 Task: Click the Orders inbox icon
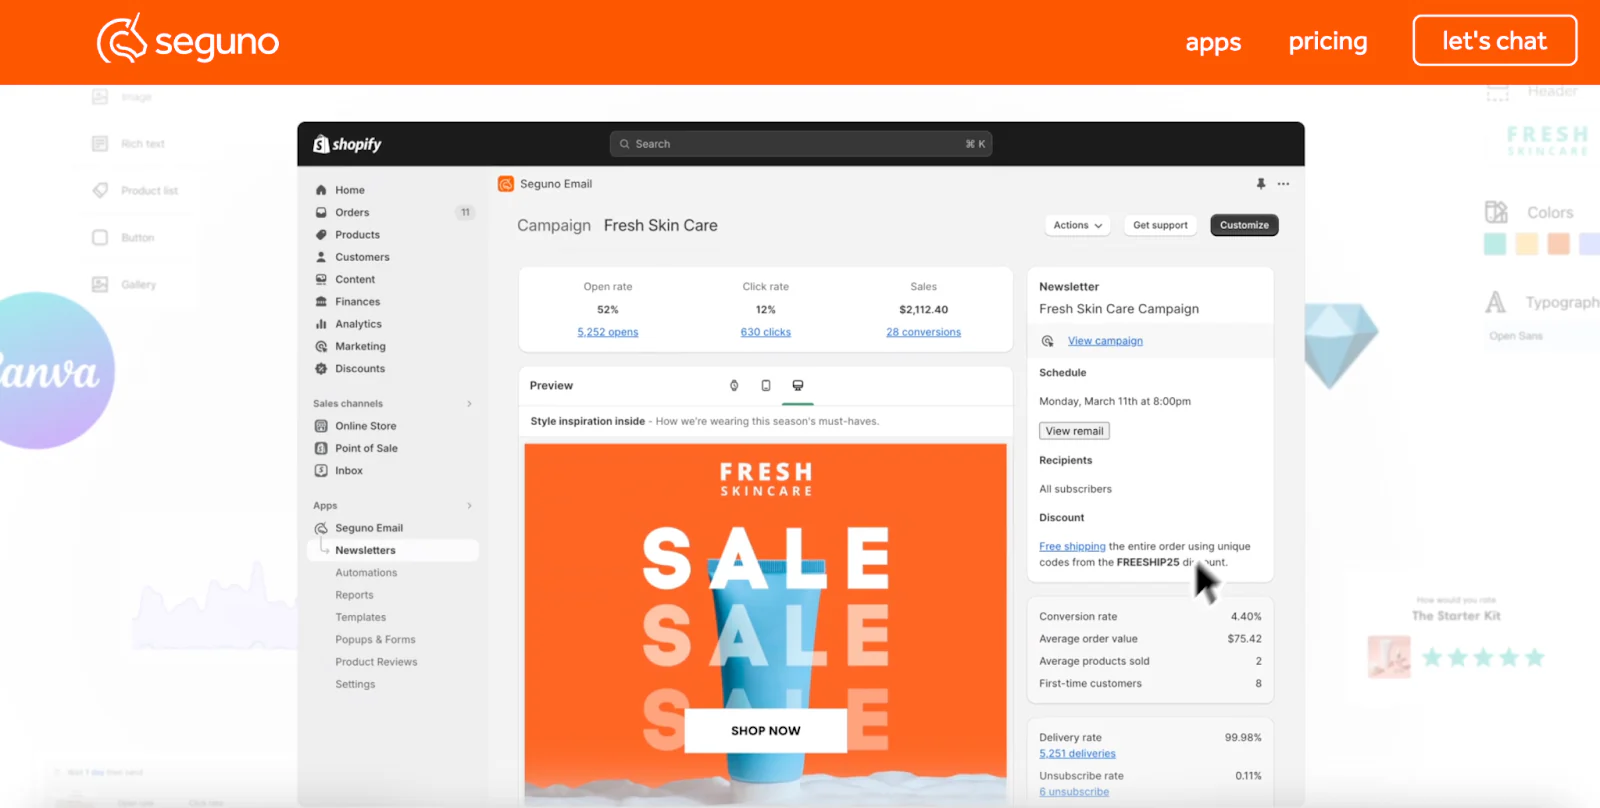click(321, 212)
